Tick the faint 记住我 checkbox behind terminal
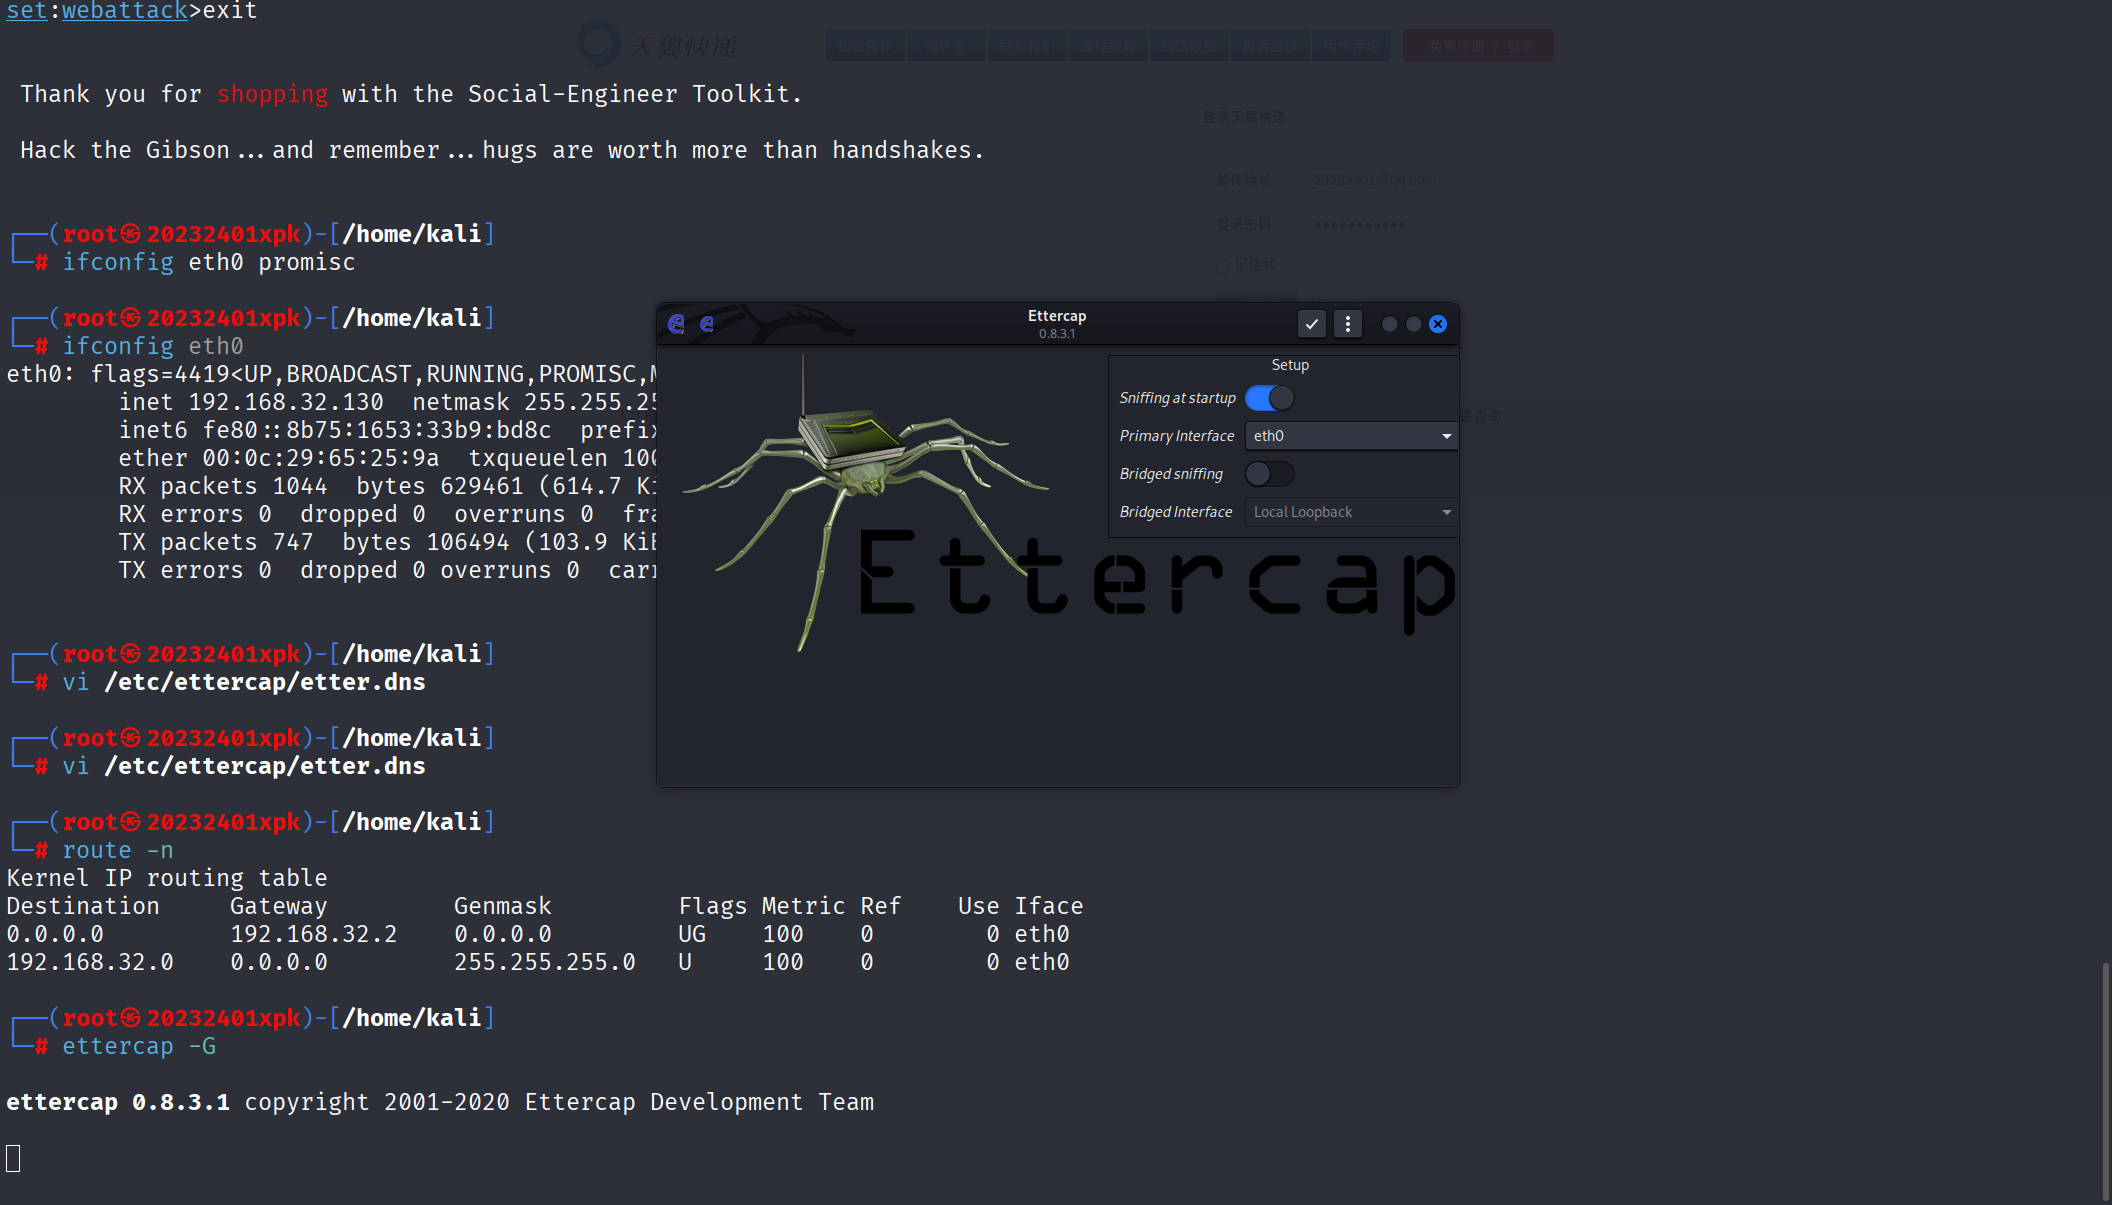This screenshot has height=1205, width=2112. pos(1222,266)
